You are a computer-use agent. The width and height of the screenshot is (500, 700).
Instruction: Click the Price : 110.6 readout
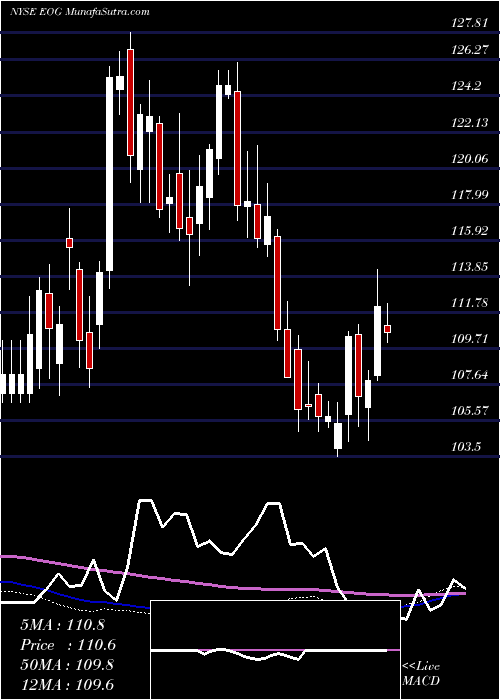(x=68, y=645)
